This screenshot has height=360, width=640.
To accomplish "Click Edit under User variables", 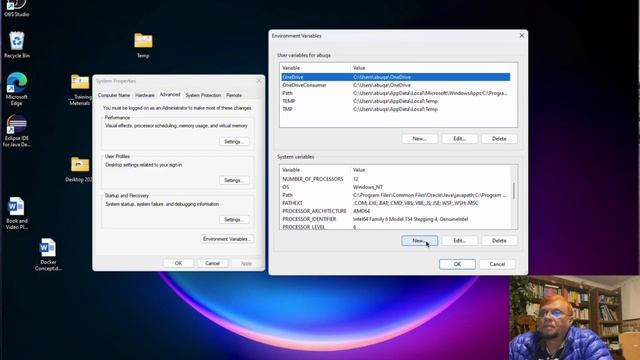I will coord(459,139).
